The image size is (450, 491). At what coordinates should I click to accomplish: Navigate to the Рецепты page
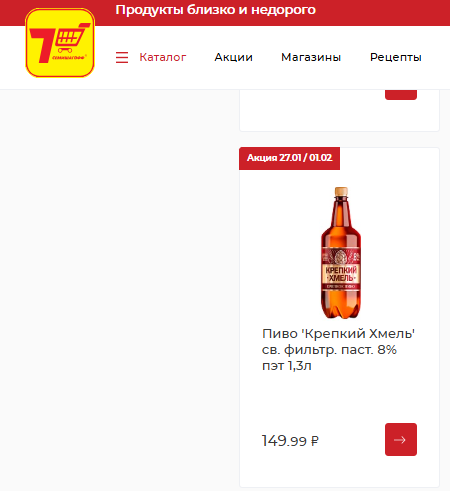[x=396, y=57]
